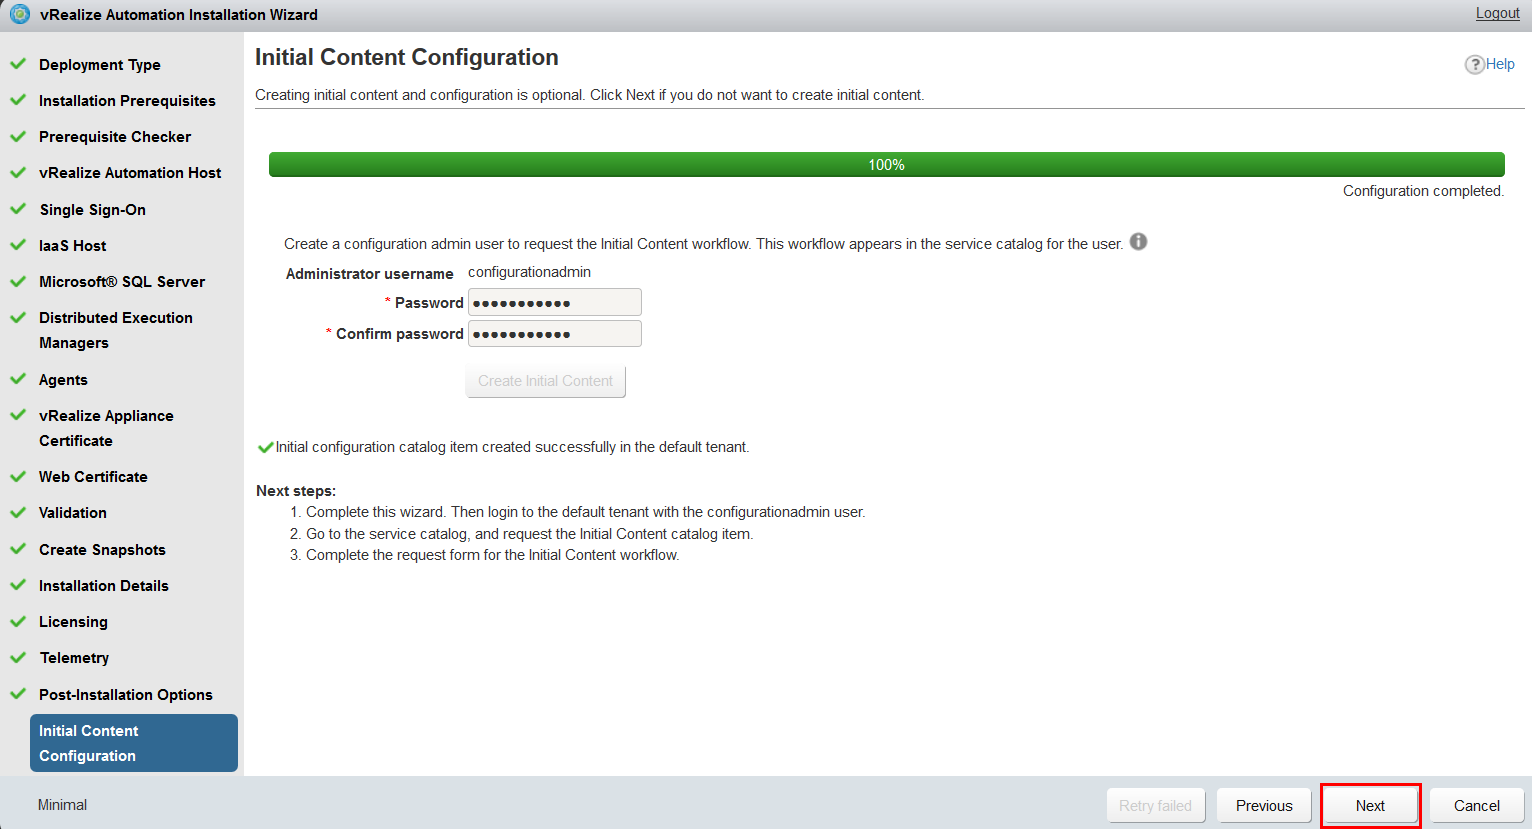Open the Create Snapshots step
1532x829 pixels.
coord(102,549)
